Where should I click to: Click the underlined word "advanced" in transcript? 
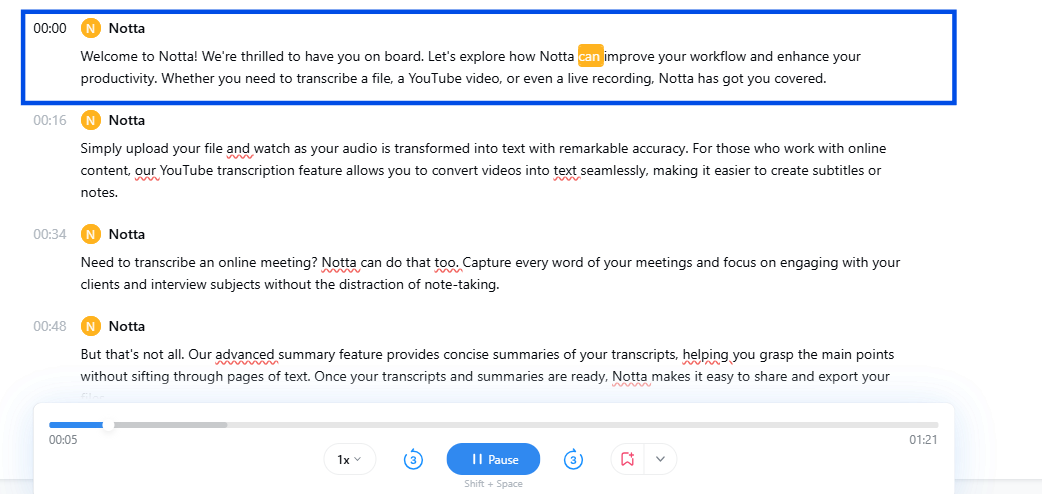coord(245,354)
